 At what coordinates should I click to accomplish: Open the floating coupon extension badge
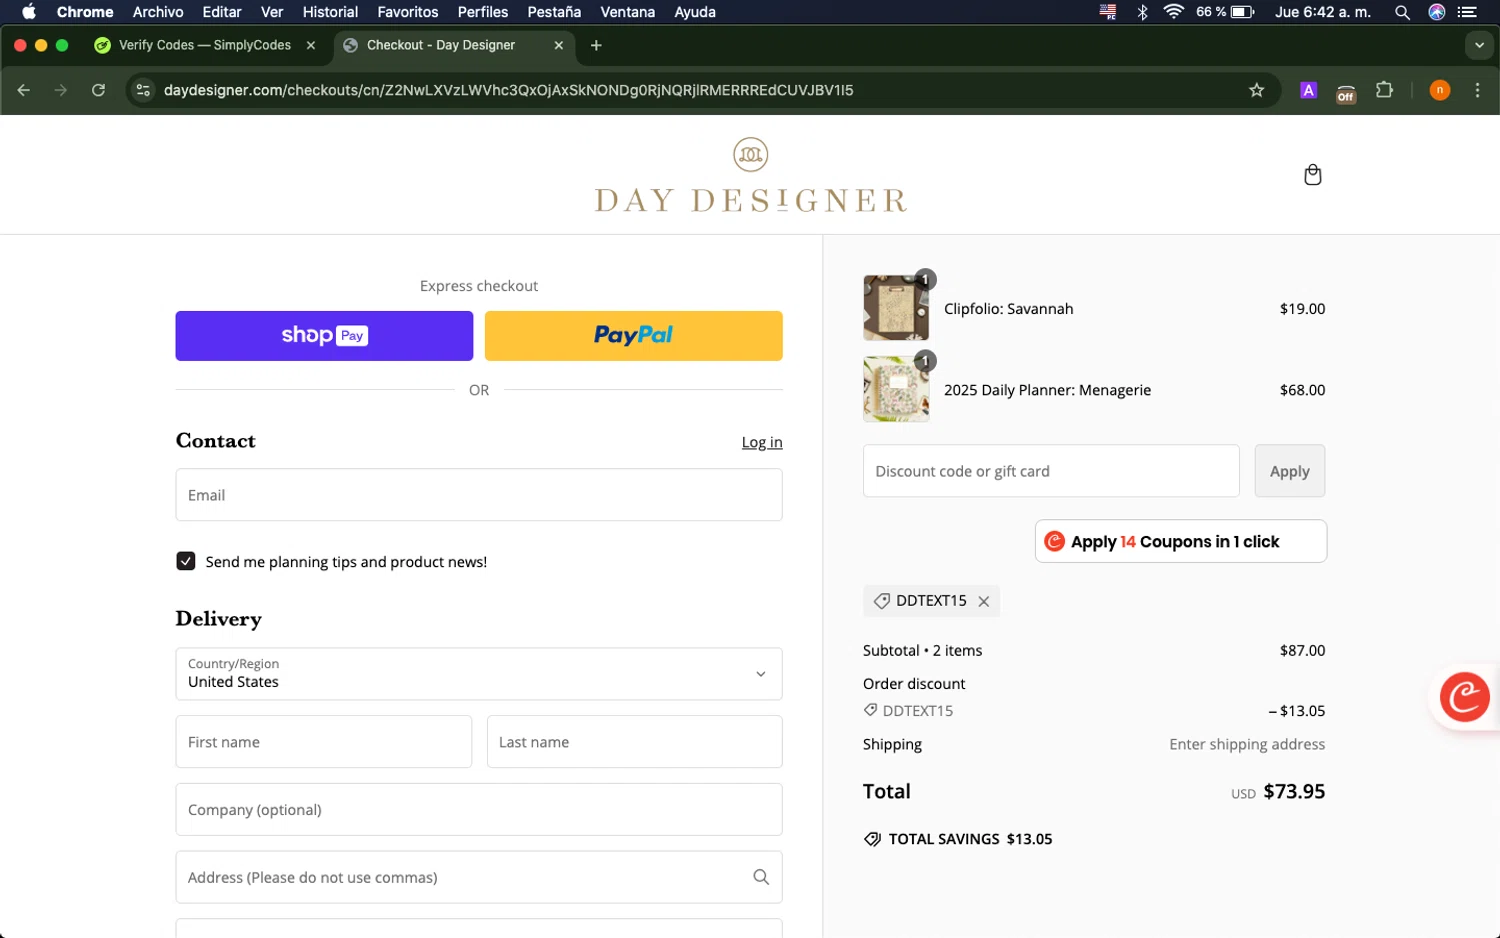[x=1464, y=697]
